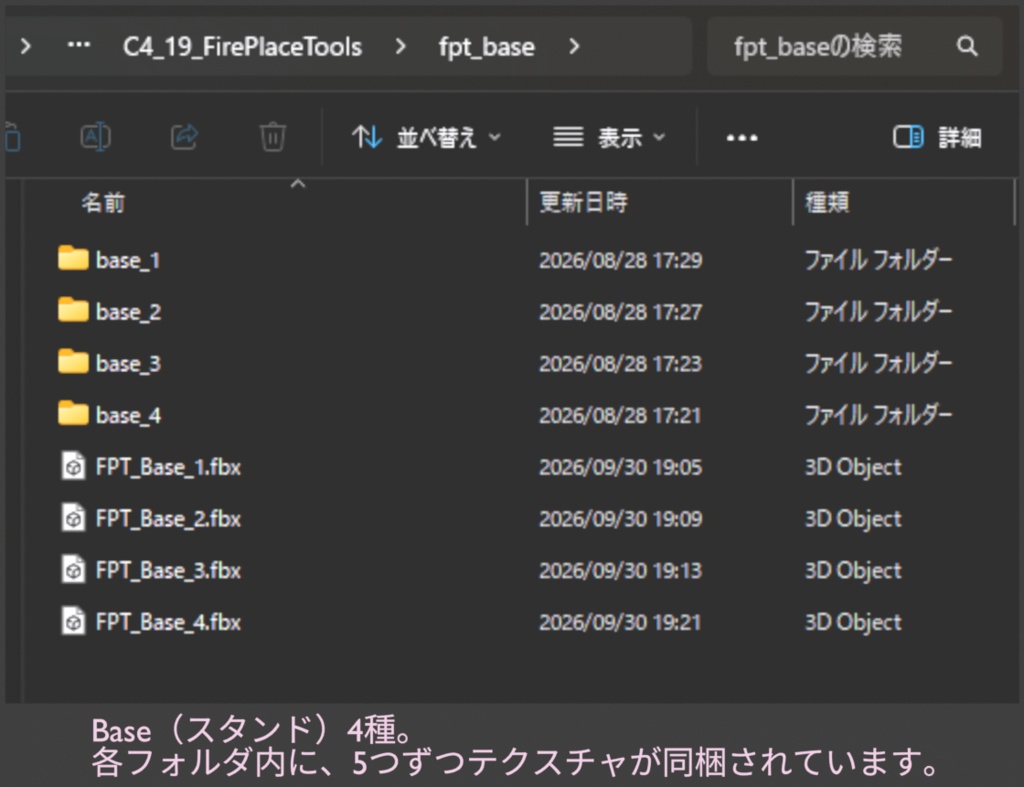Screen dimensions: 1024x787
Task: Select the FPT_Base_3.fbx 3D object icon
Action: click(x=73, y=569)
